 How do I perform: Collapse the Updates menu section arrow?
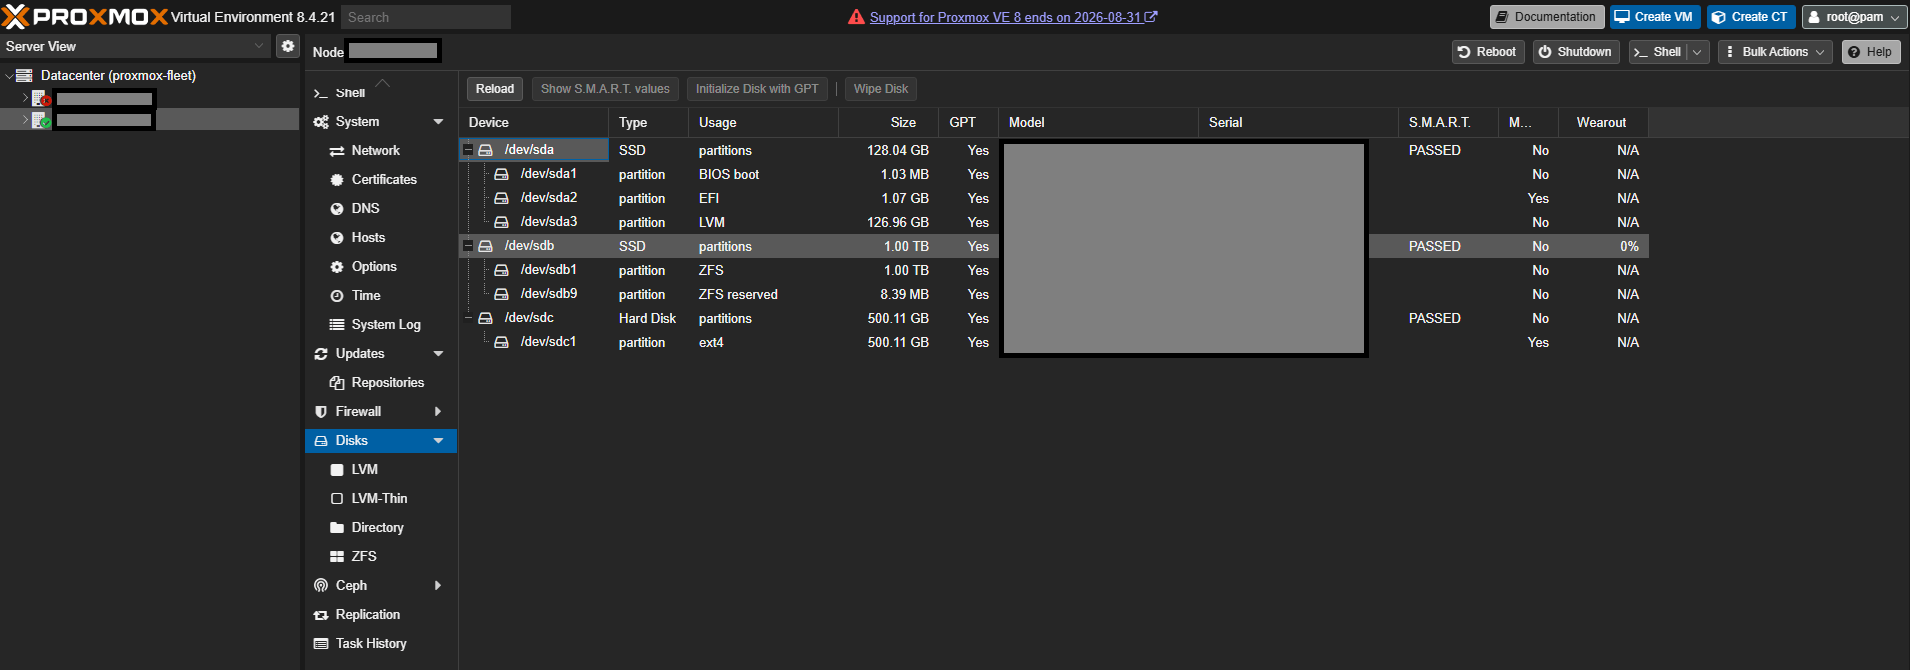[438, 353]
